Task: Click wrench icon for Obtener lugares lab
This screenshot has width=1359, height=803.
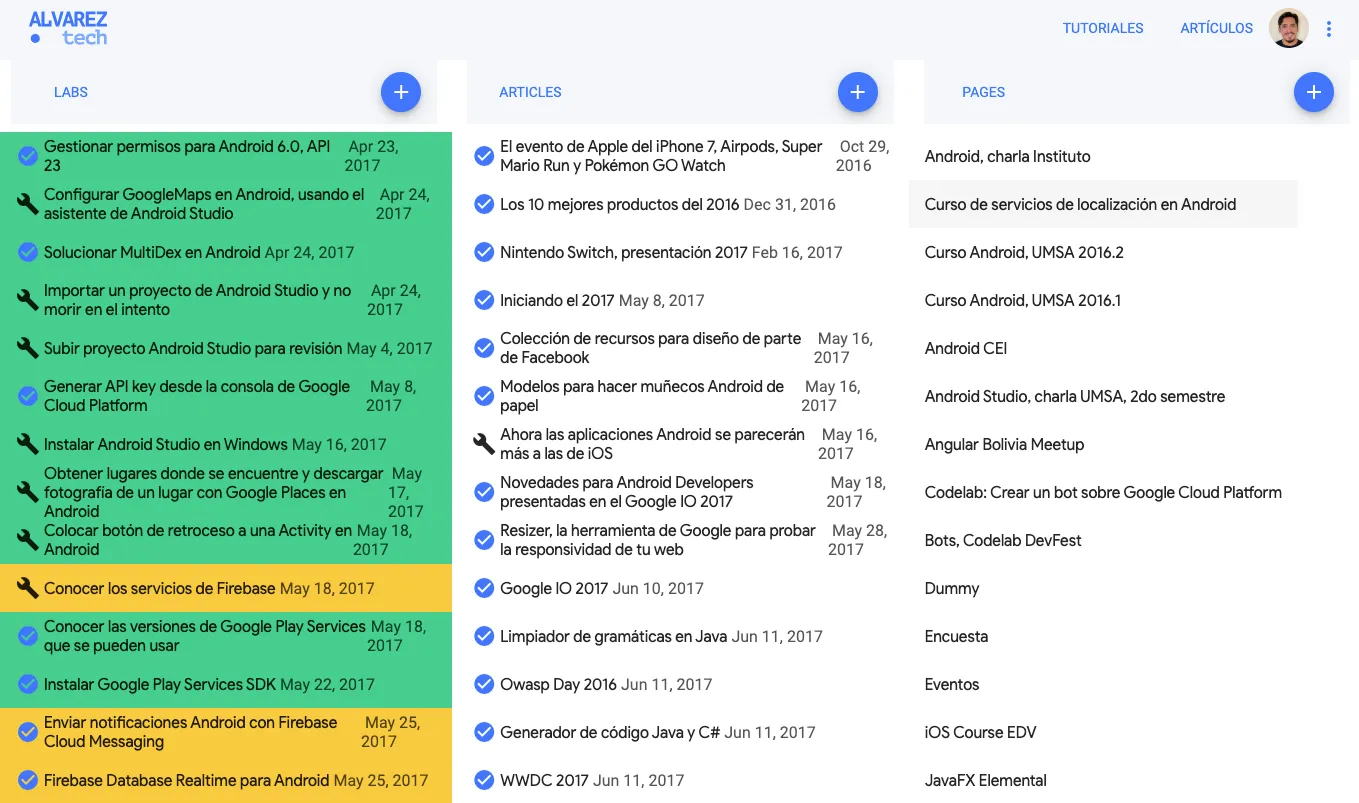Action: (28, 492)
